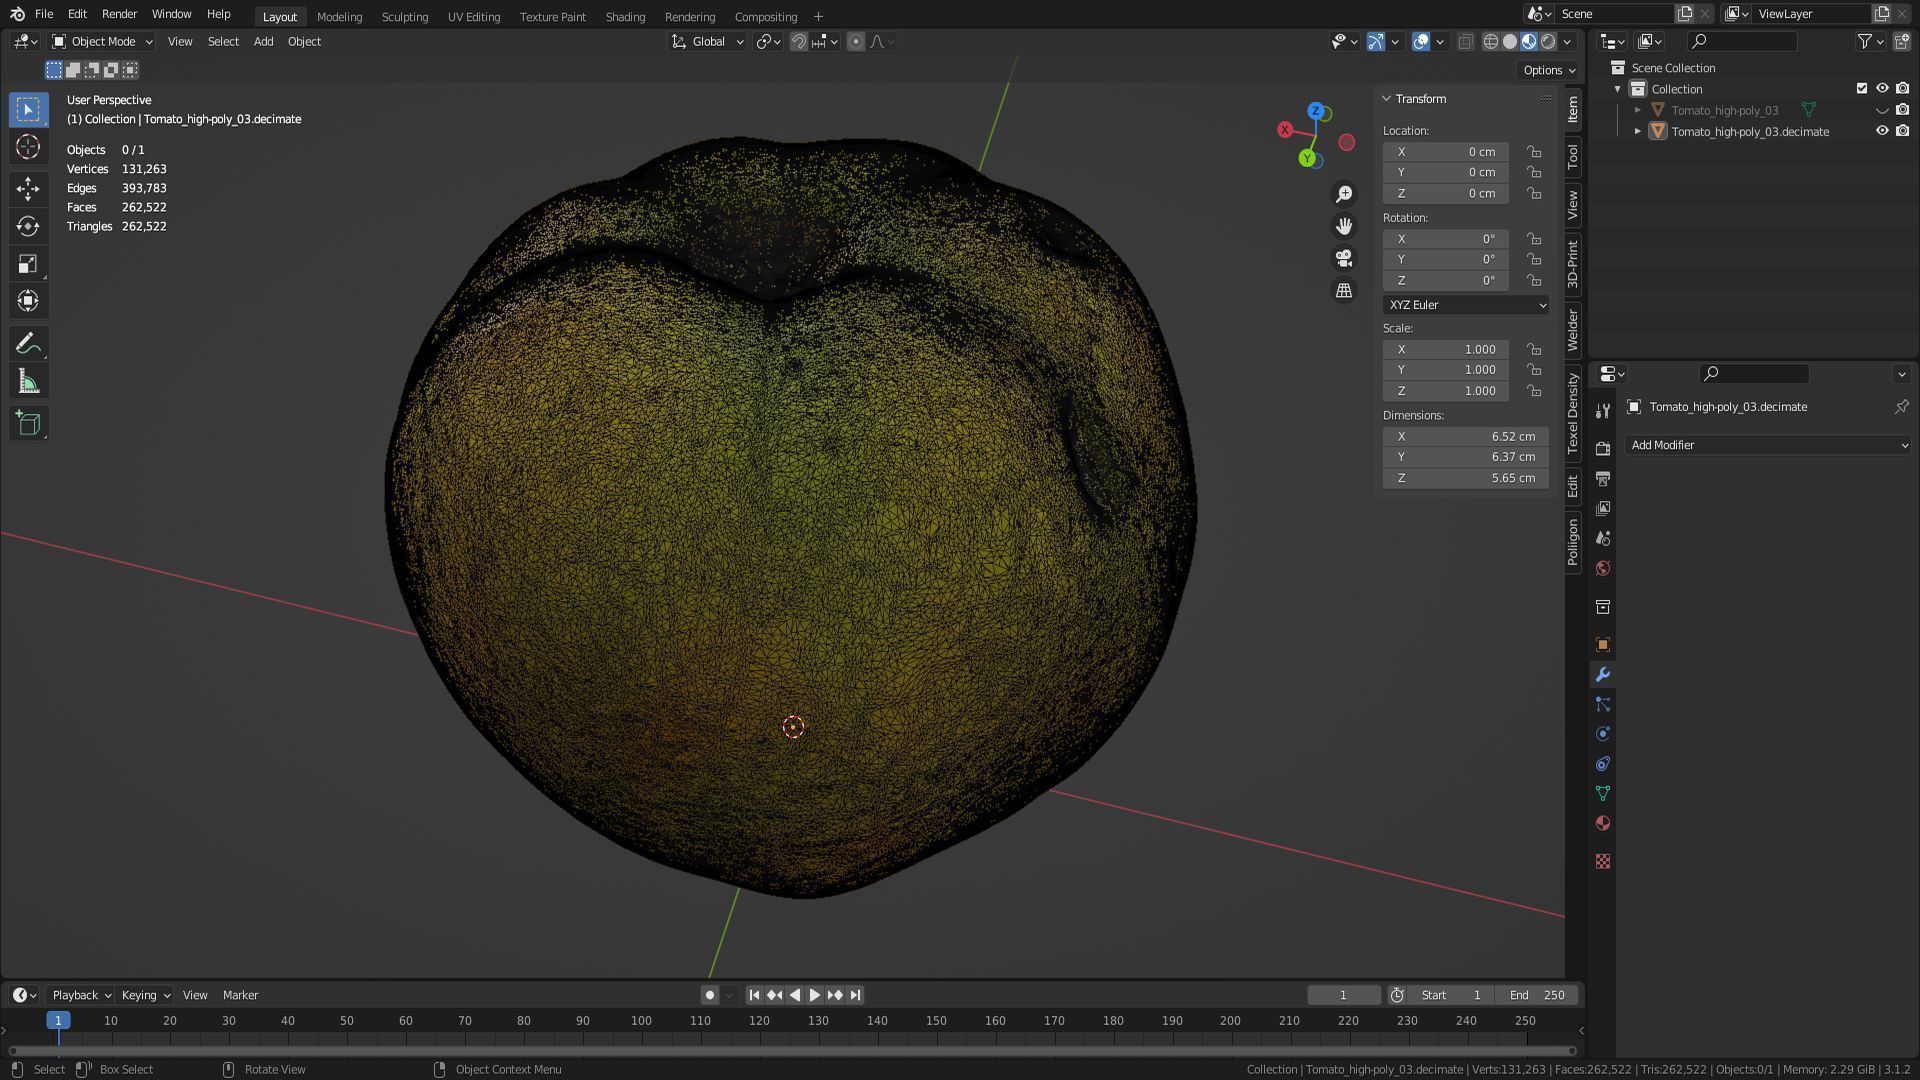
Task: Open the Global orientation dropdown
Action: click(707, 41)
